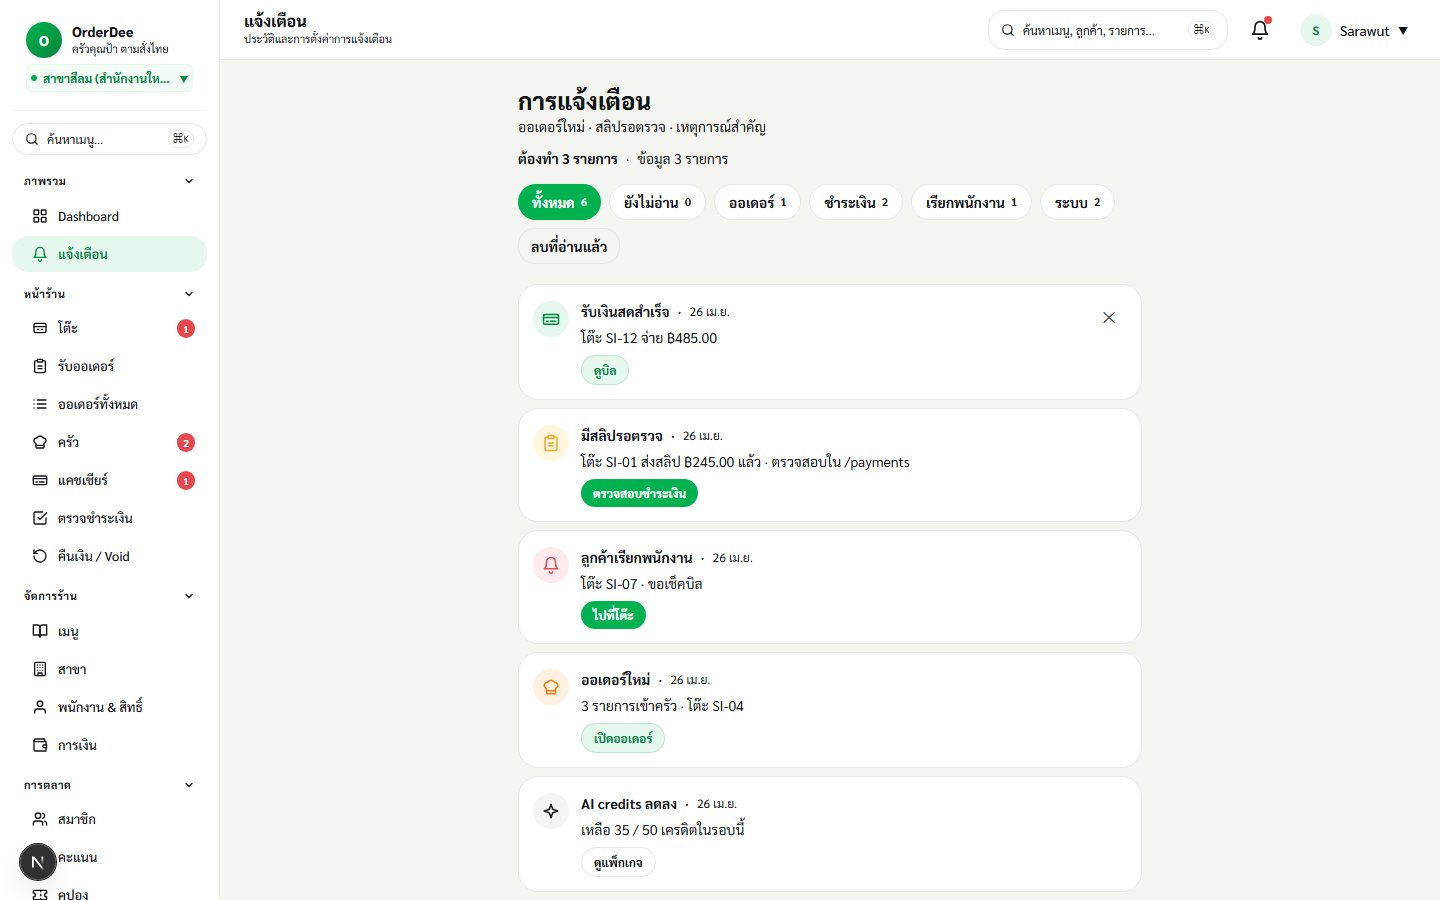Open คะแนน in the sidebar
1440x900 pixels.
(109, 857)
